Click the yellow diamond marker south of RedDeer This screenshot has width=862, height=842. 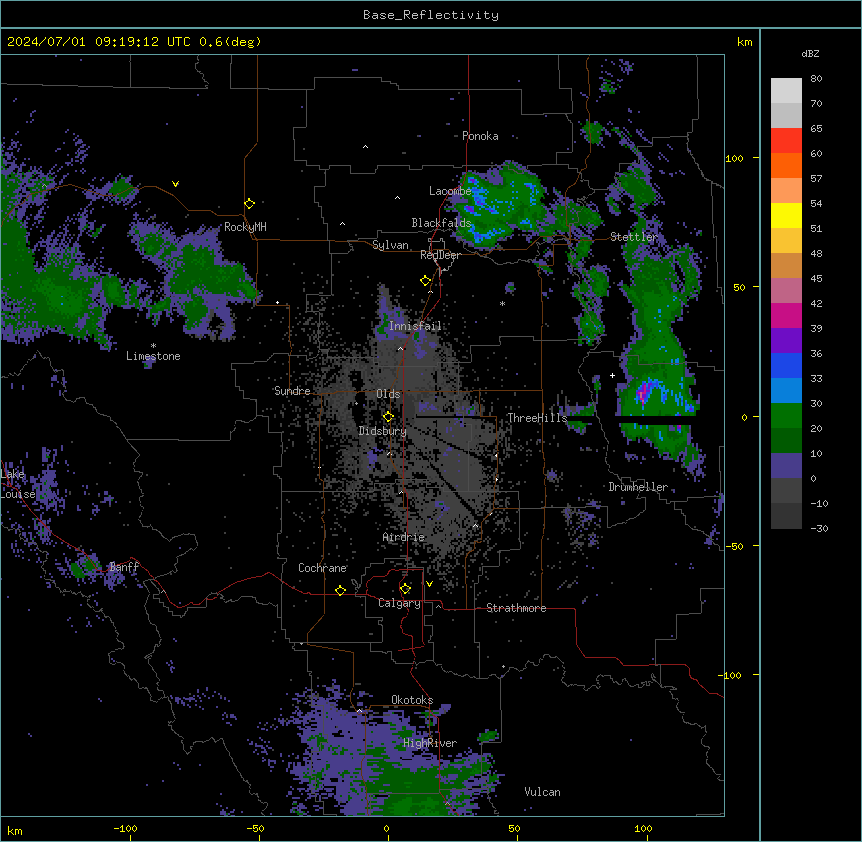pyautogui.click(x=426, y=281)
